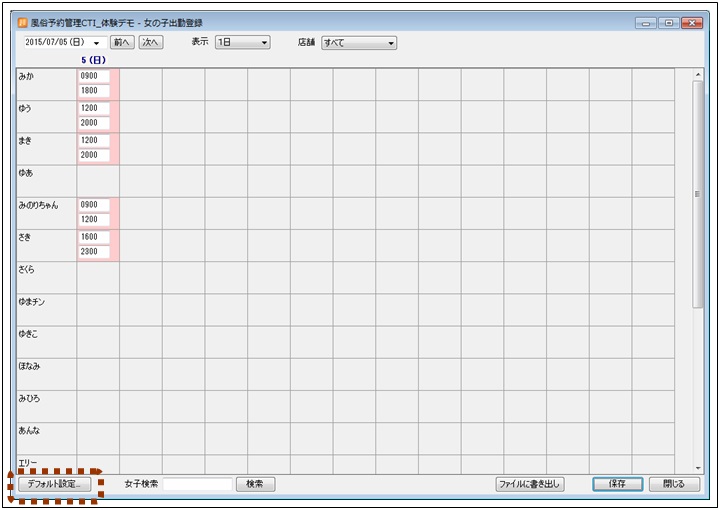Viewport: 719px width, 510px height.
Task: Open the date picker dropdown
Action: click(x=97, y=44)
